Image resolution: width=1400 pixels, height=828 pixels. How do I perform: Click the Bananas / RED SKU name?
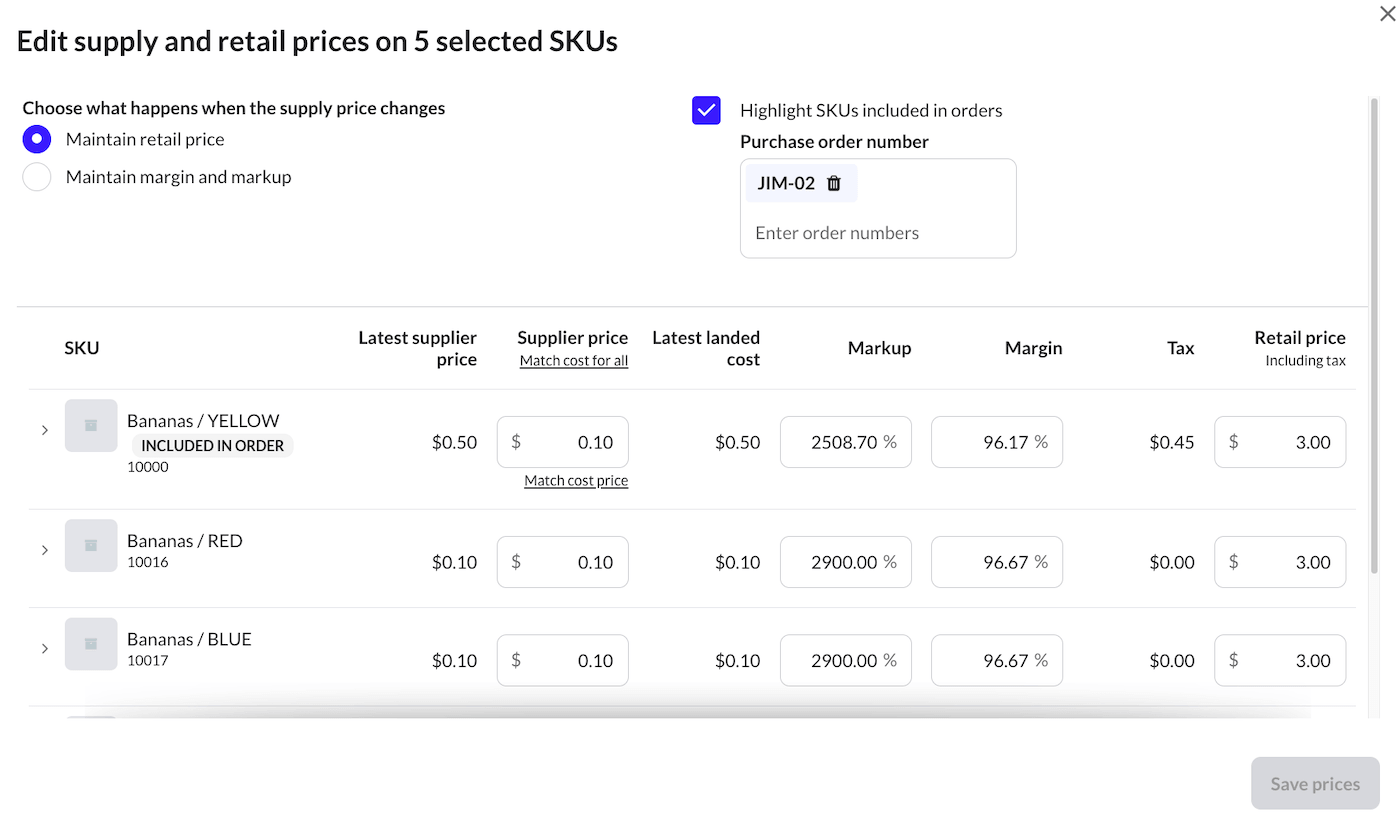click(185, 541)
